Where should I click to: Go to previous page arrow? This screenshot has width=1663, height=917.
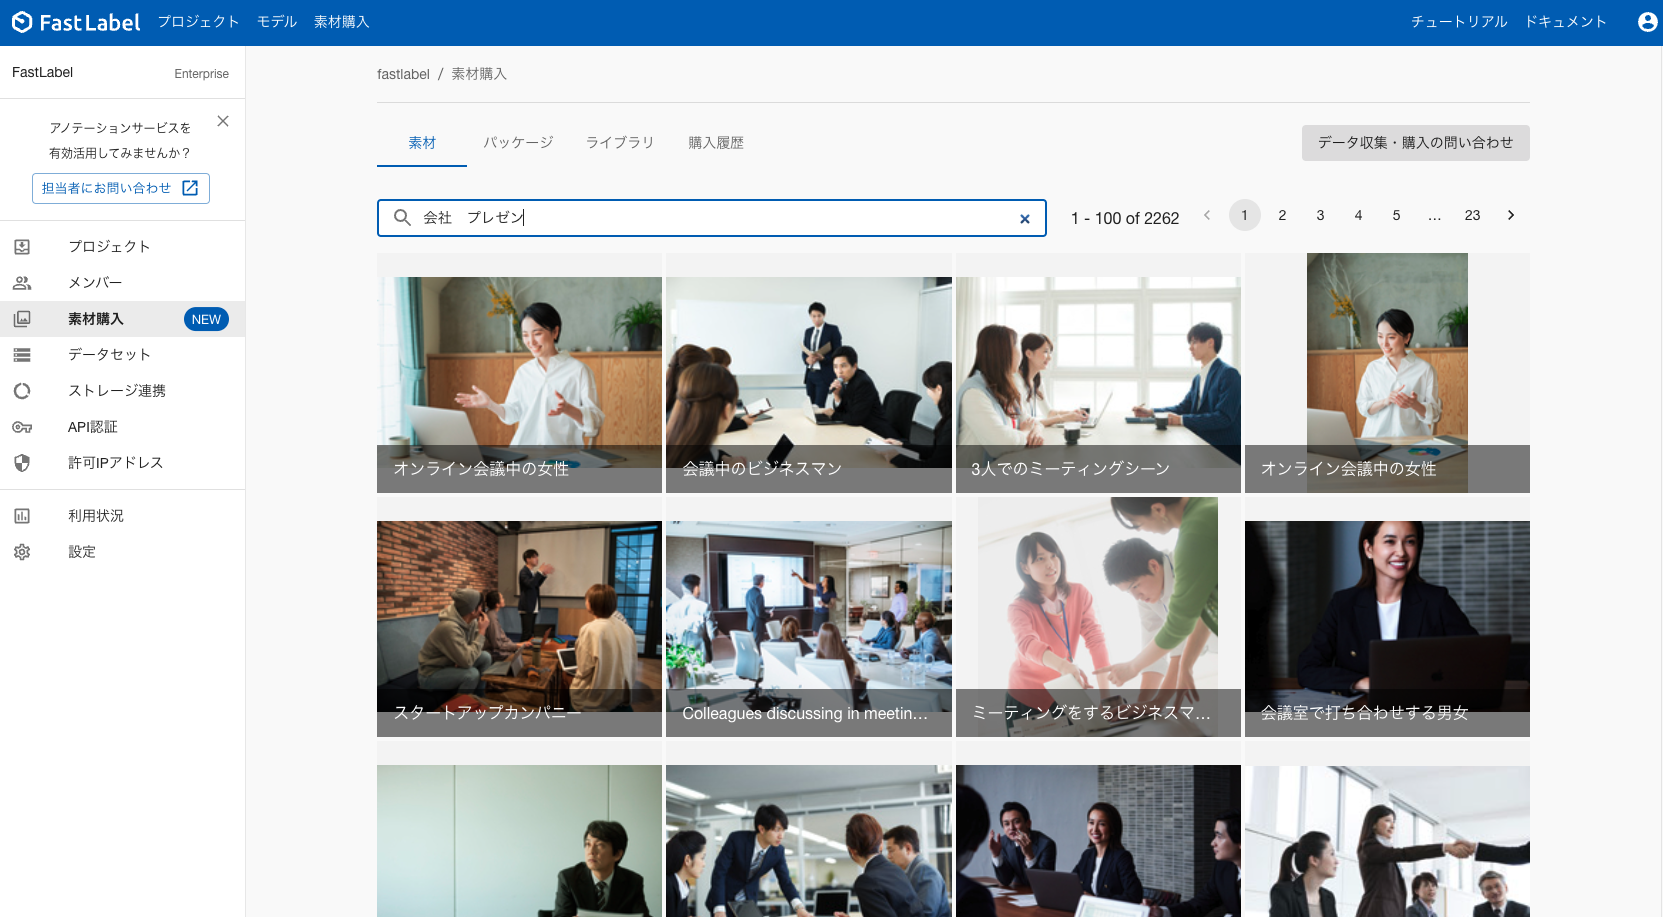pos(1207,215)
